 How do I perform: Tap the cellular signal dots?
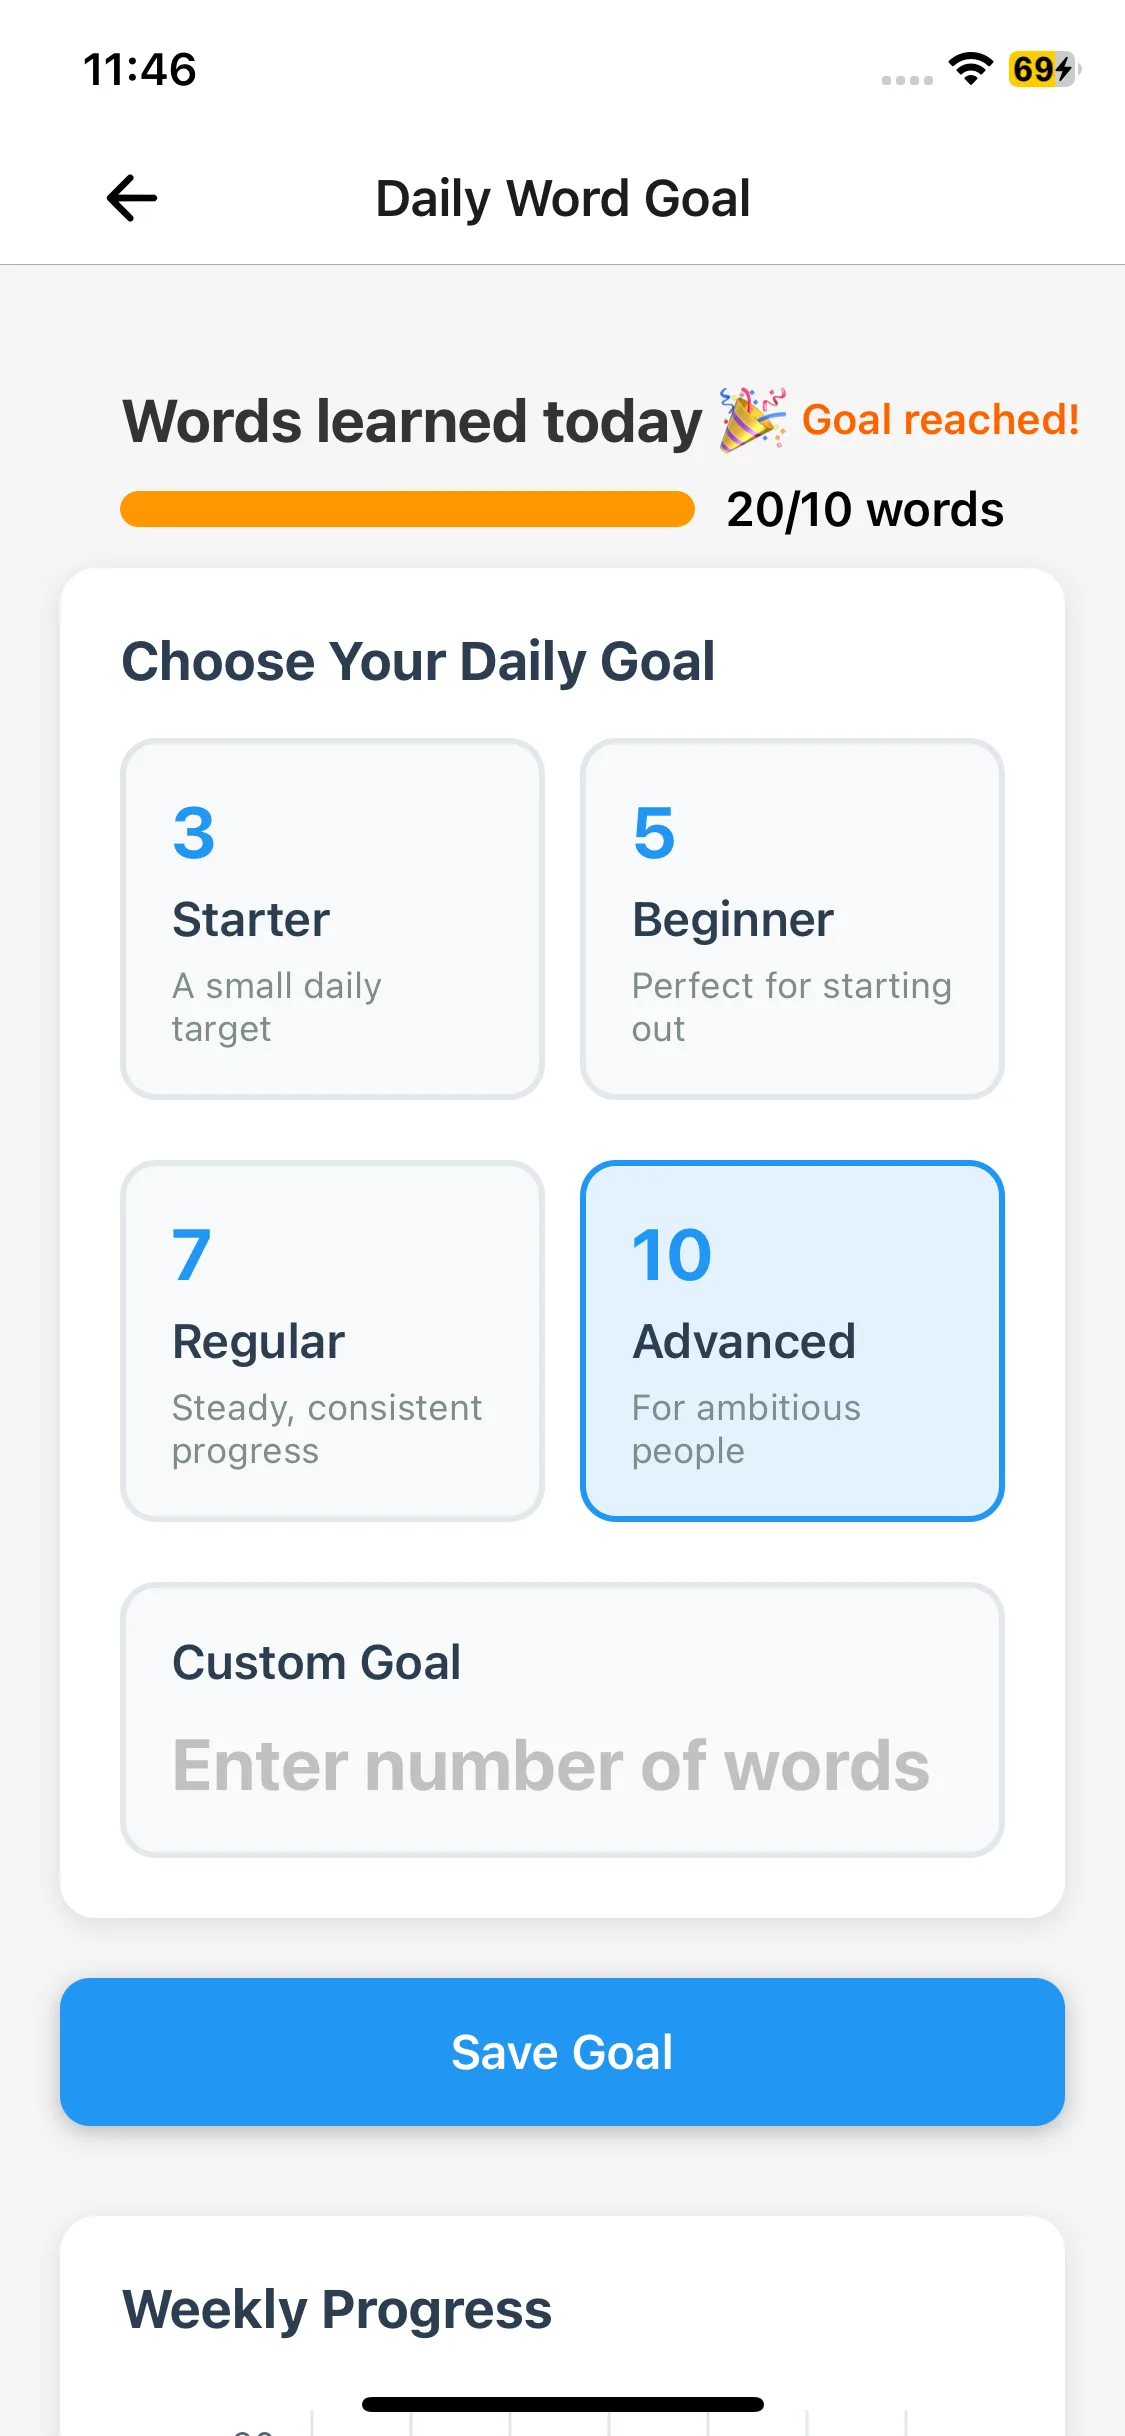pyautogui.click(x=907, y=80)
